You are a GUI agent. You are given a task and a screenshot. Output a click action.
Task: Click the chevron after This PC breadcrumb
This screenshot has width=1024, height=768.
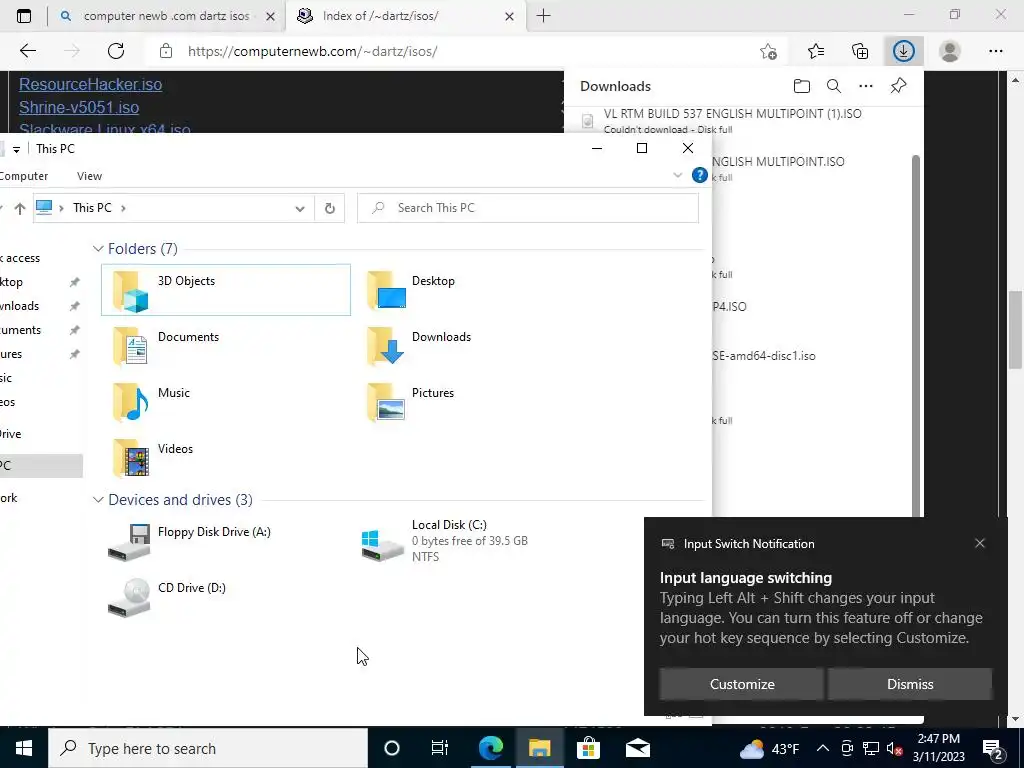coord(123,208)
